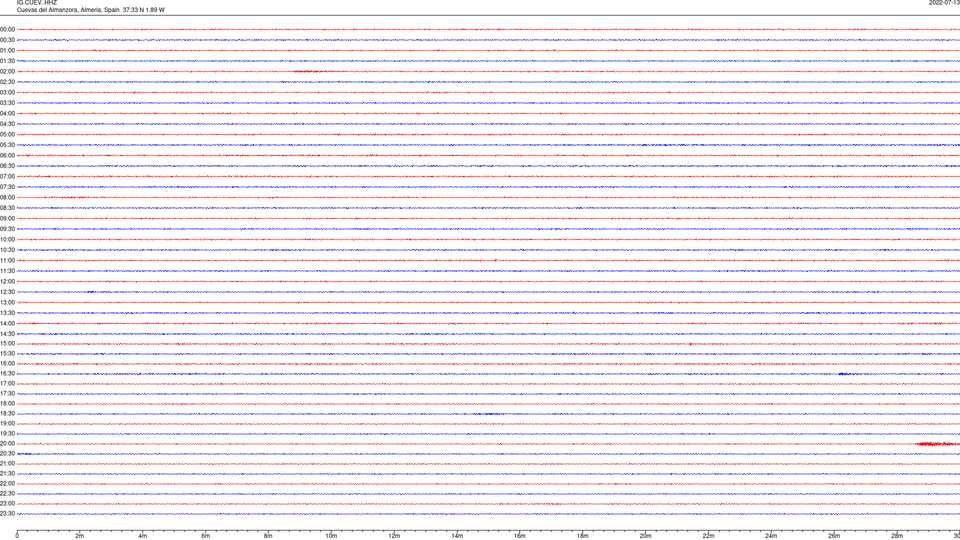The image size is (960, 540).
Task: Click the 22m tick label on time axis
Action: click(708, 536)
